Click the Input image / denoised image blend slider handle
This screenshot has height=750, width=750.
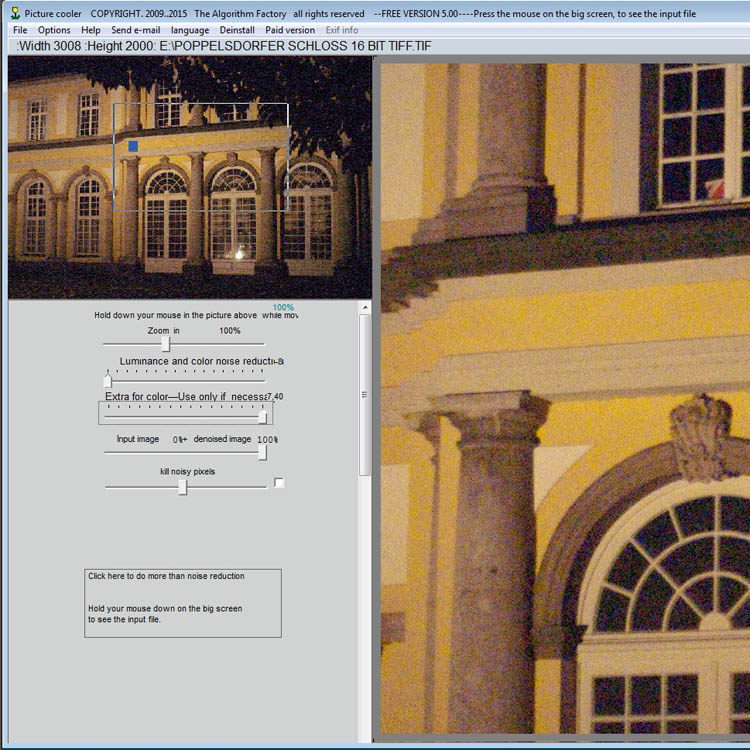pyautogui.click(x=262, y=452)
